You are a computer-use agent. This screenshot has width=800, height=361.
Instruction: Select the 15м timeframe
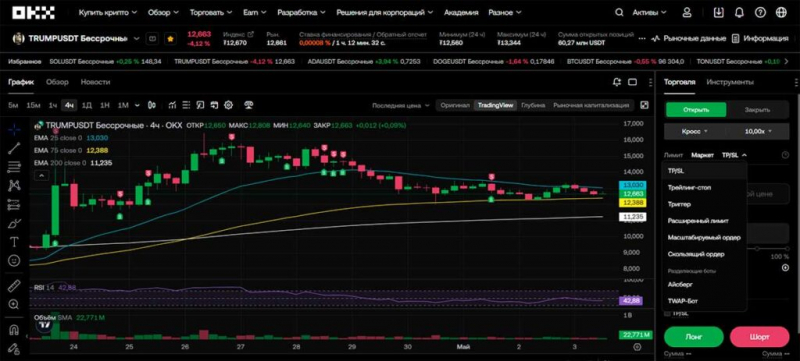(33, 106)
